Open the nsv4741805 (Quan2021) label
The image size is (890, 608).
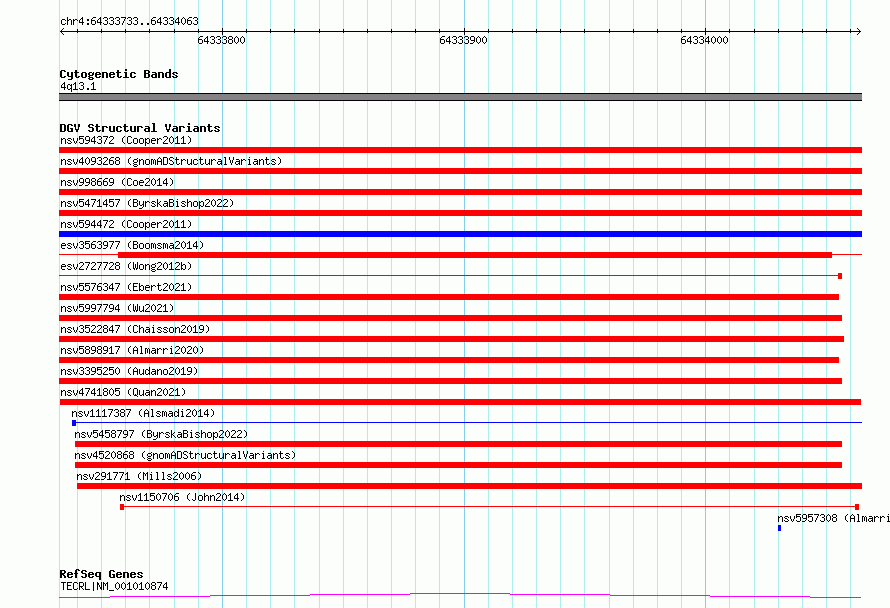click(123, 392)
